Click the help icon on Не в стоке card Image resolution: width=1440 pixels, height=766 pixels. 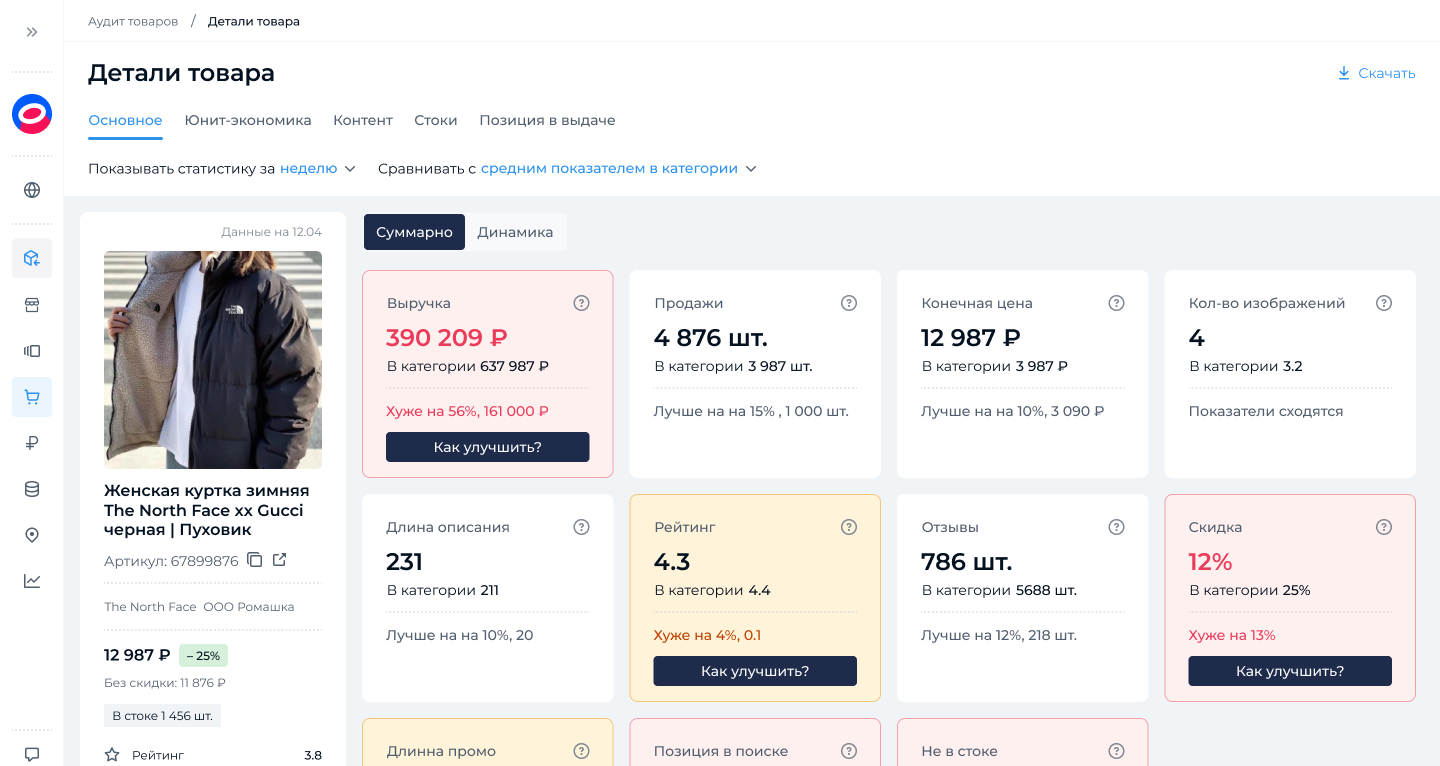point(1117,751)
